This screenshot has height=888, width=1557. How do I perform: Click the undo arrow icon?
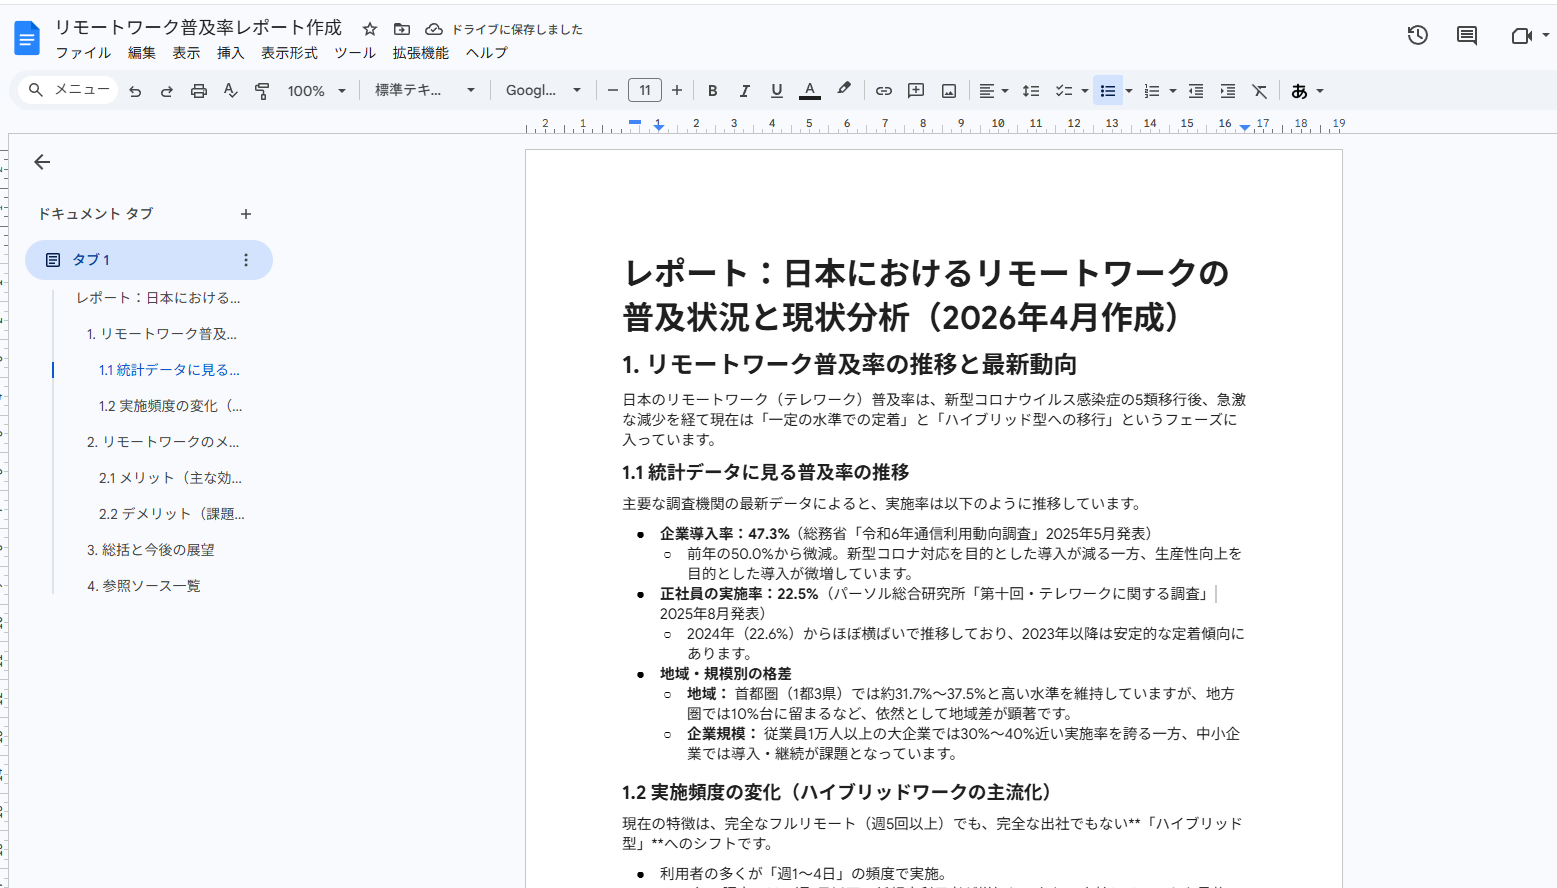click(135, 91)
